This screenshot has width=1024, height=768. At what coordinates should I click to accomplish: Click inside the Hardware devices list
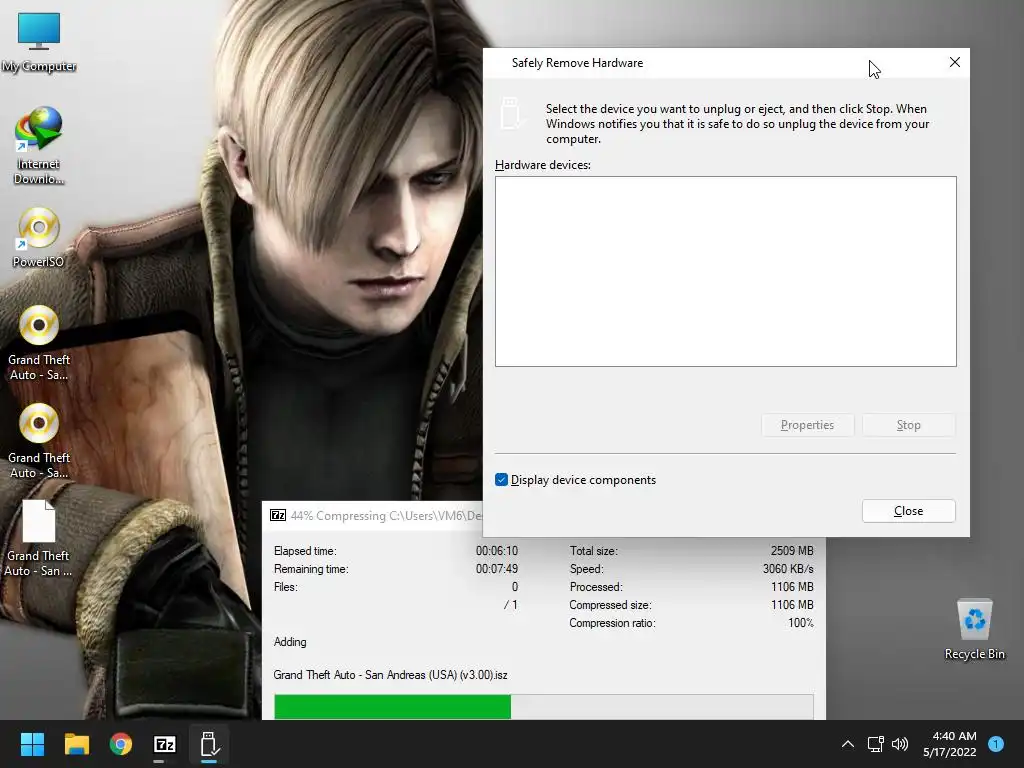pyautogui.click(x=726, y=271)
